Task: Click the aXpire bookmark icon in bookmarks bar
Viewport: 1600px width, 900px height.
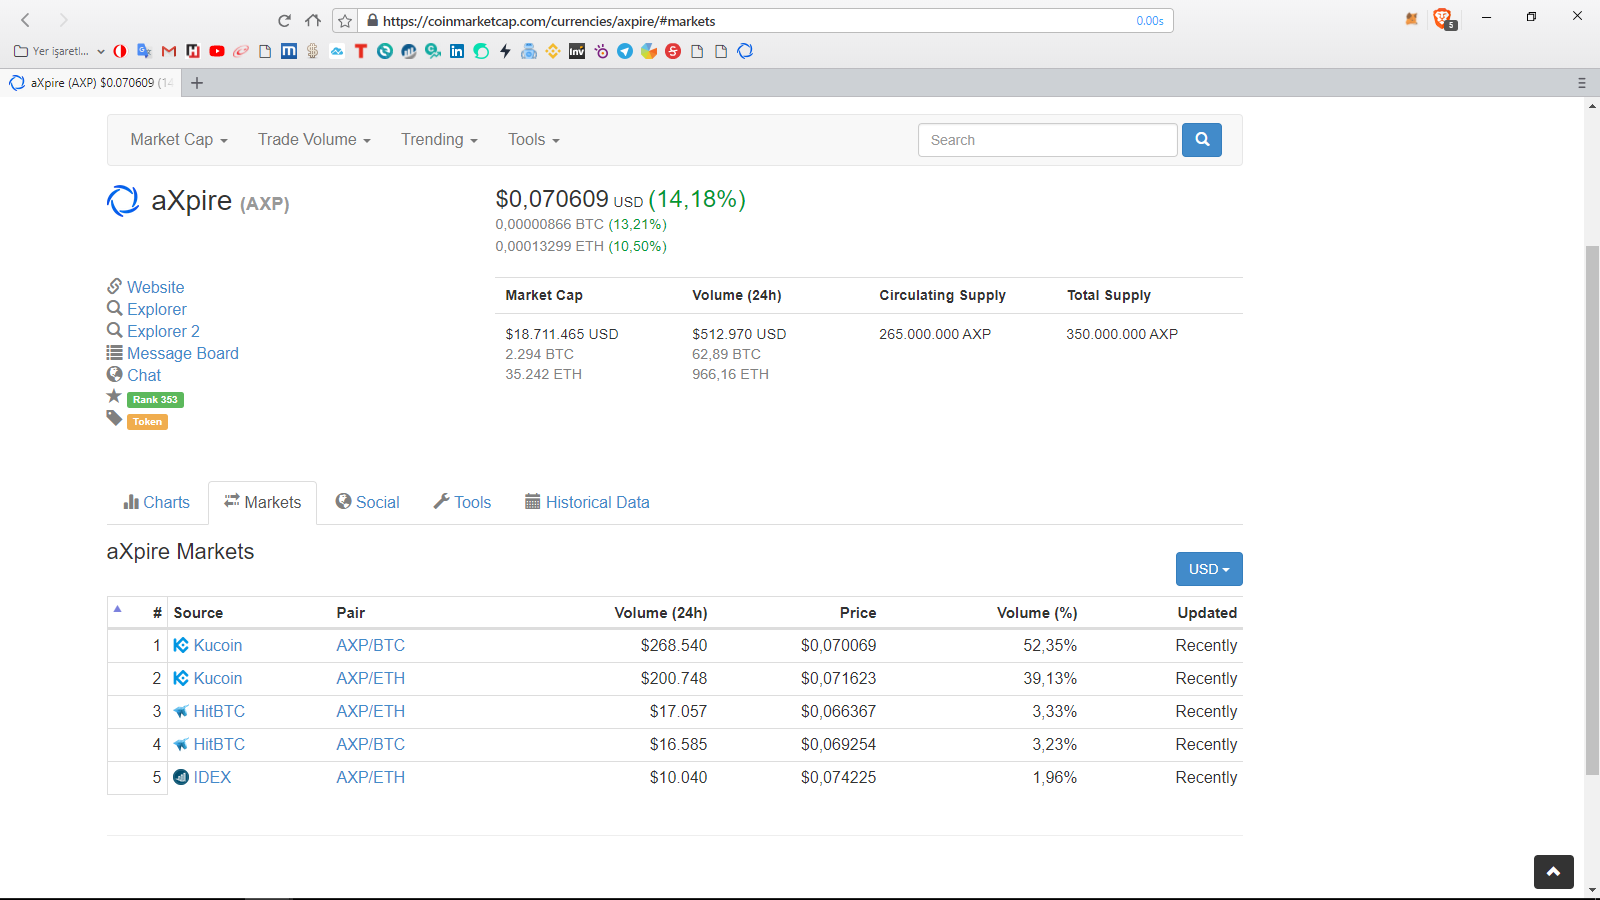Action: 745,51
